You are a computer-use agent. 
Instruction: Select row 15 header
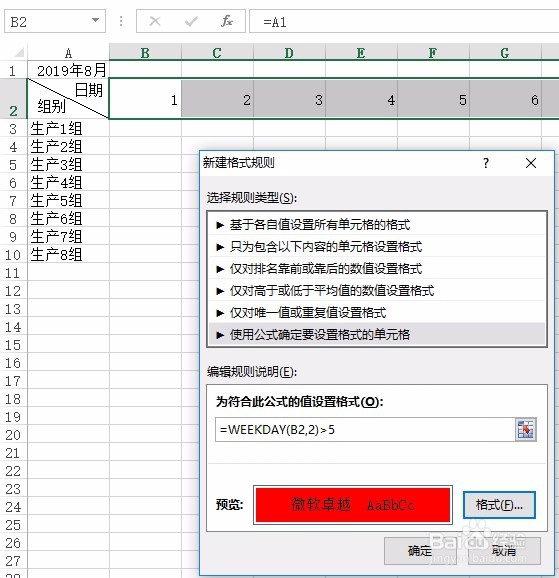pos(13,345)
